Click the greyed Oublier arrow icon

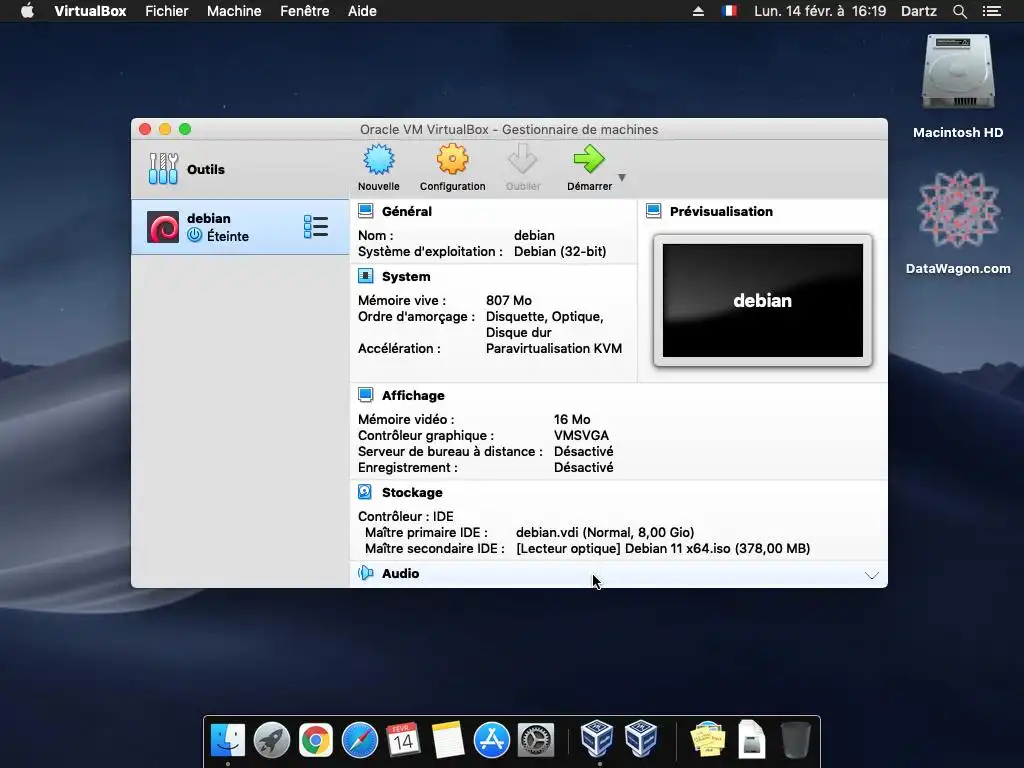click(523, 159)
